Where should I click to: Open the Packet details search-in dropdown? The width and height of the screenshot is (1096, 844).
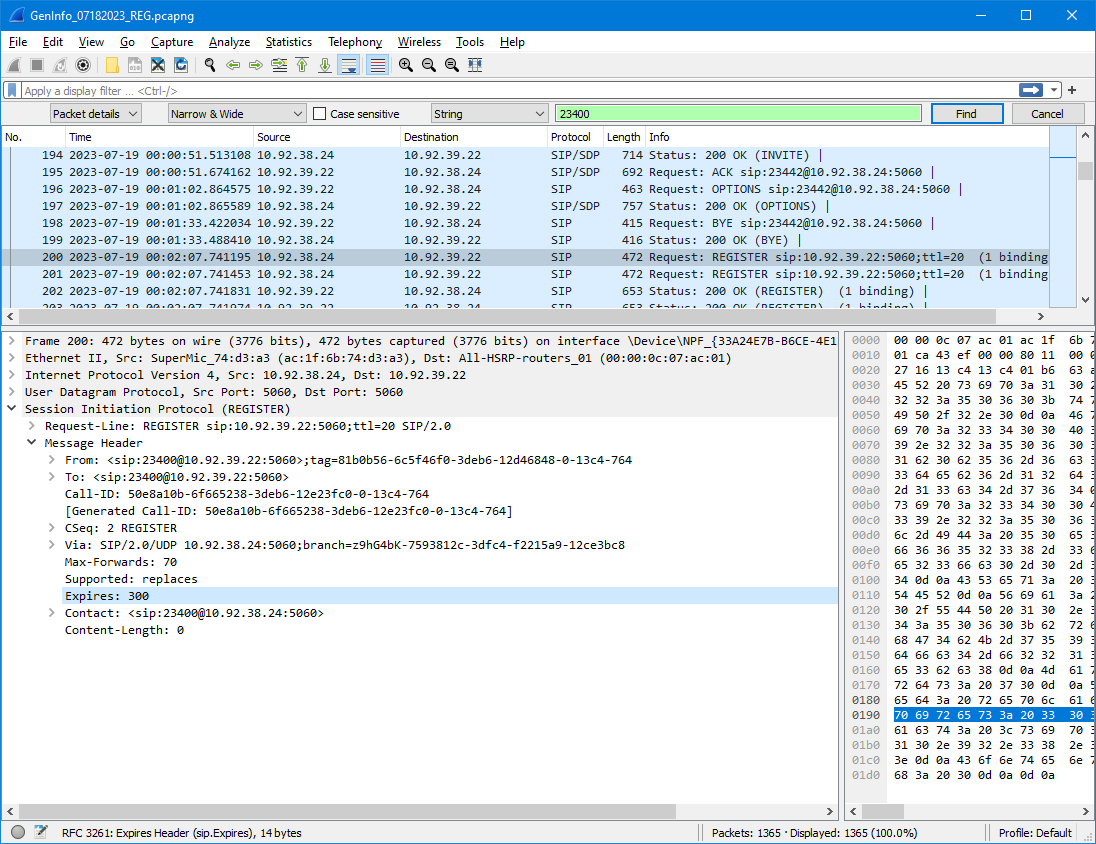coord(96,114)
